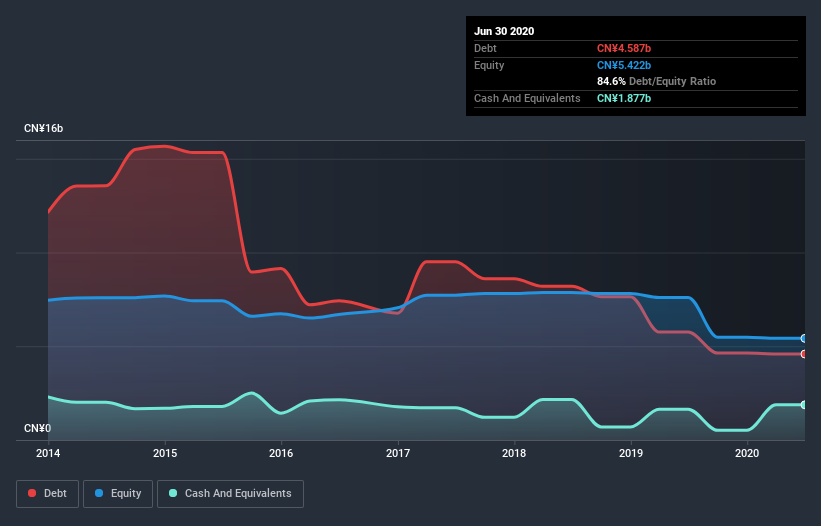Toggle the Cash And Equivalents legend button

(230, 494)
